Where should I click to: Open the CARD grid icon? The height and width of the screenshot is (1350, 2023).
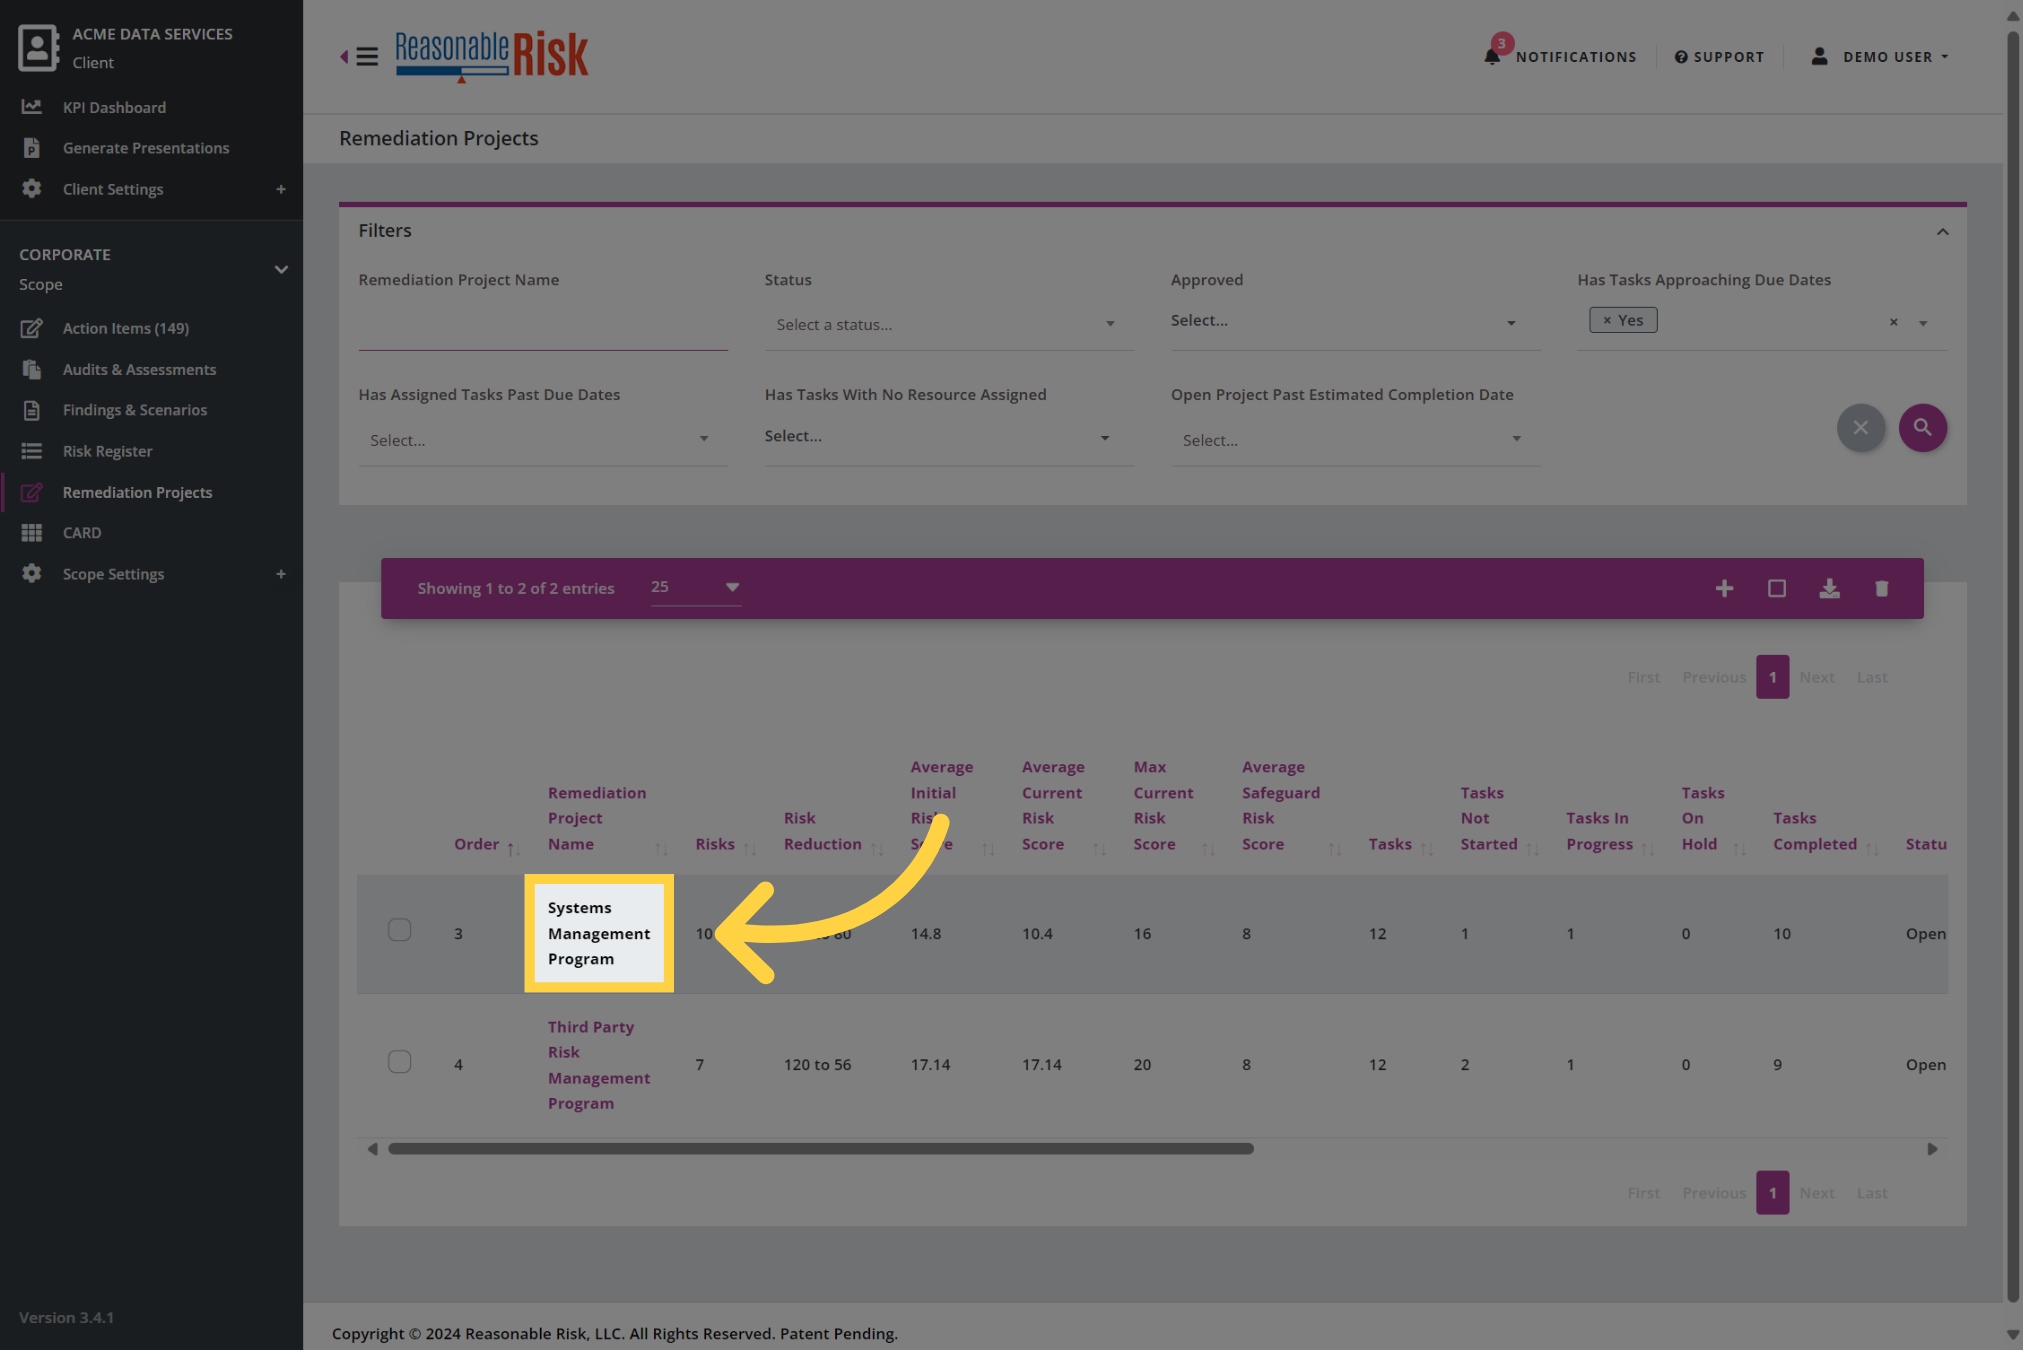32,533
